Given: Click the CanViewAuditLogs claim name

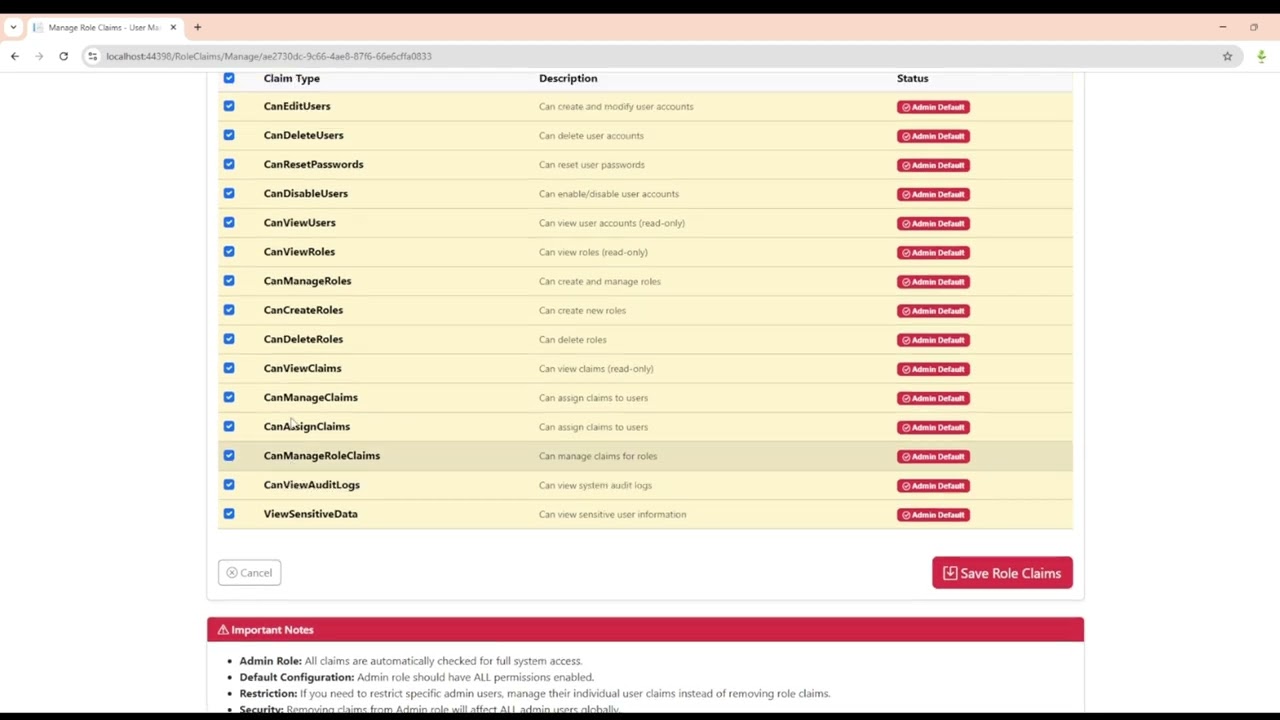Looking at the screenshot, I should [311, 485].
